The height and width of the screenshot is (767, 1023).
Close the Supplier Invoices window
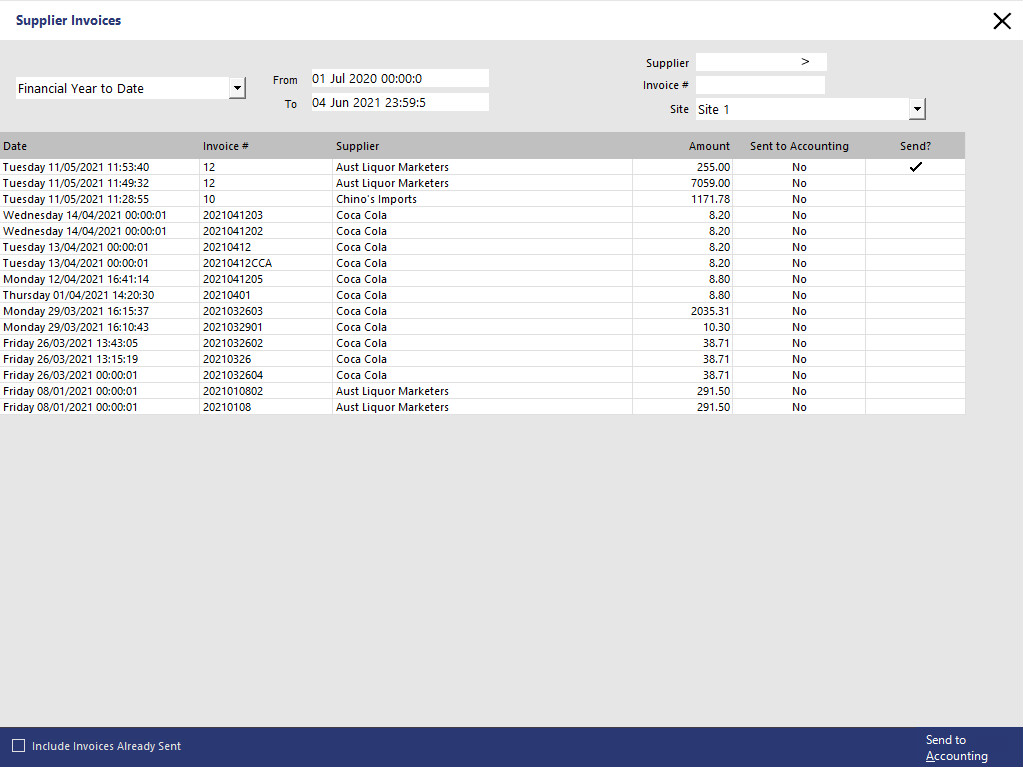[x=1001, y=20]
